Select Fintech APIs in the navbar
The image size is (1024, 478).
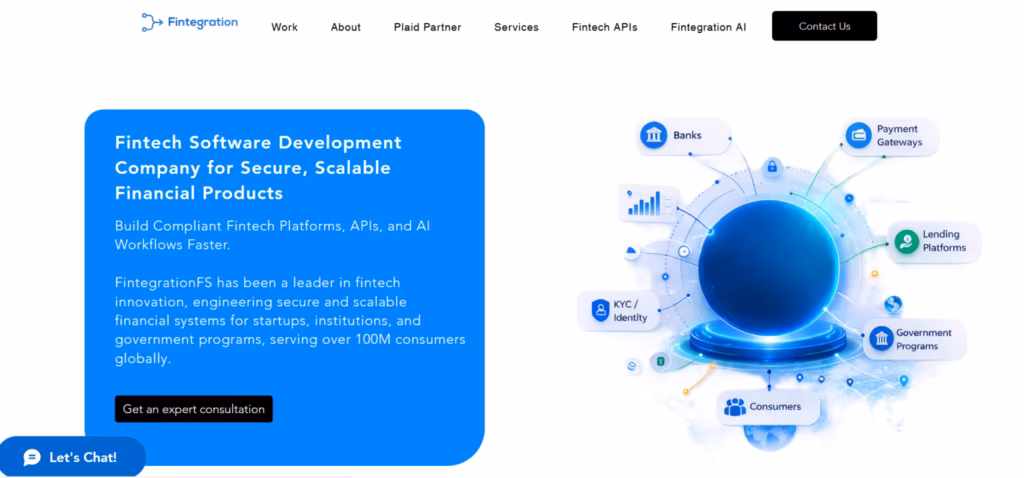[x=604, y=27]
